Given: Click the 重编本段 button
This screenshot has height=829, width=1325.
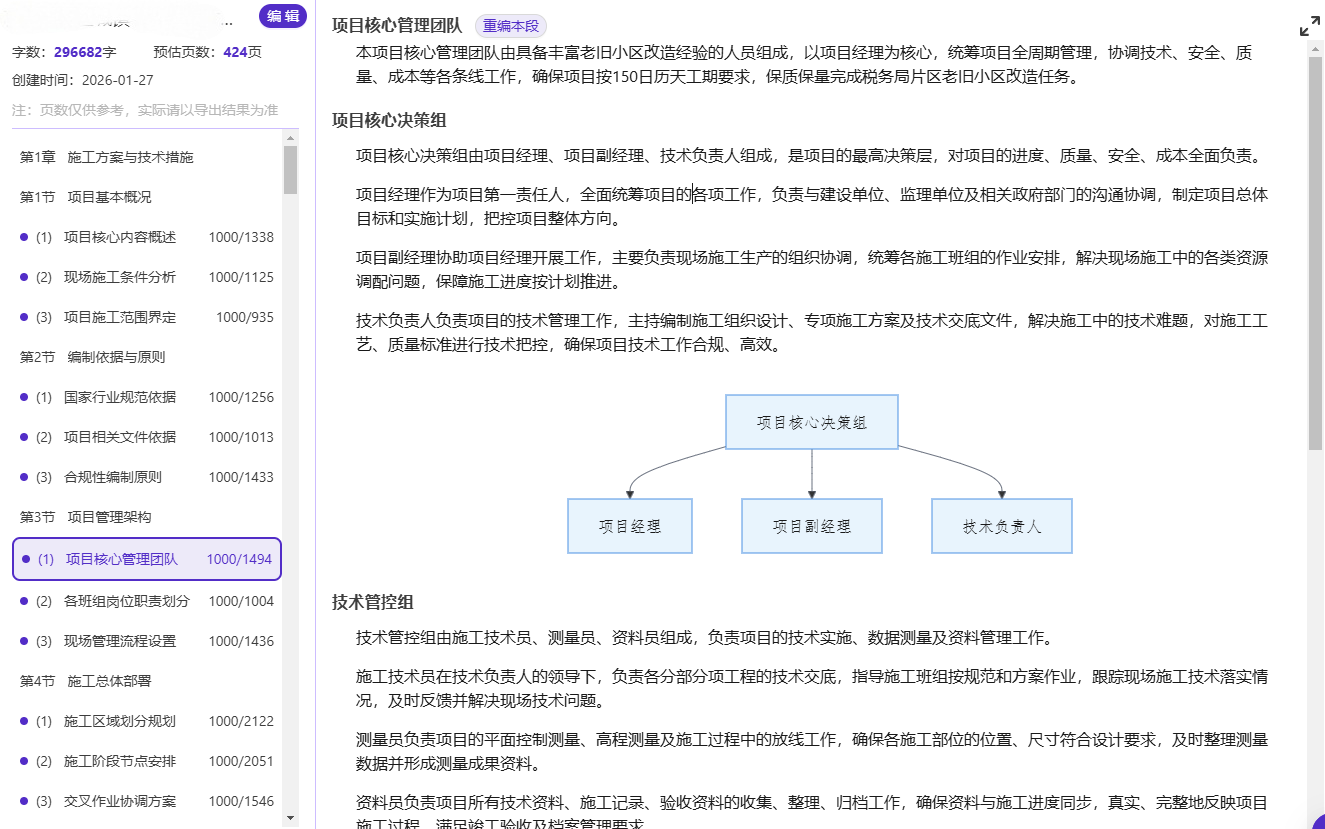Looking at the screenshot, I should coord(511,27).
